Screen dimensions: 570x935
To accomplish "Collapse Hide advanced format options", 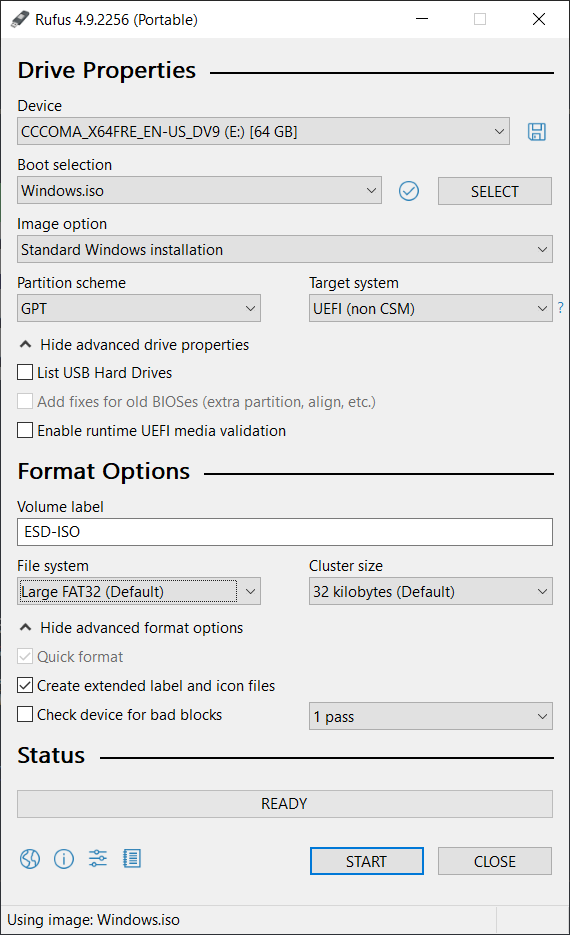I will 131,628.
